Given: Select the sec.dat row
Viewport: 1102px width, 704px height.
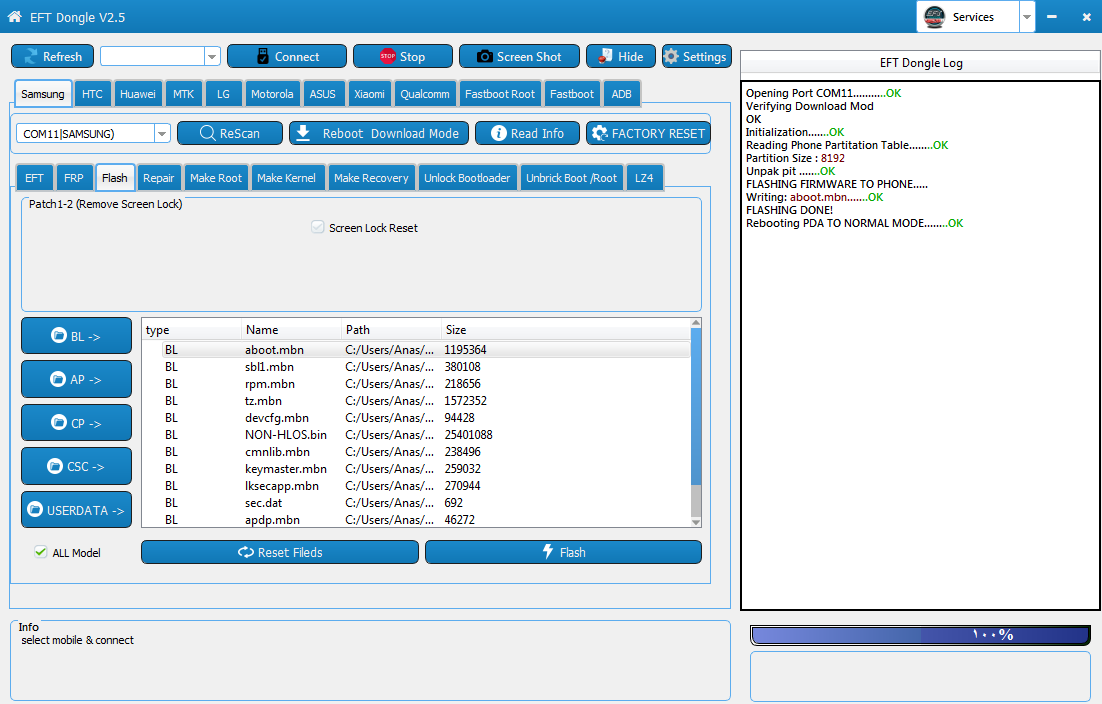Looking at the screenshot, I should 416,503.
